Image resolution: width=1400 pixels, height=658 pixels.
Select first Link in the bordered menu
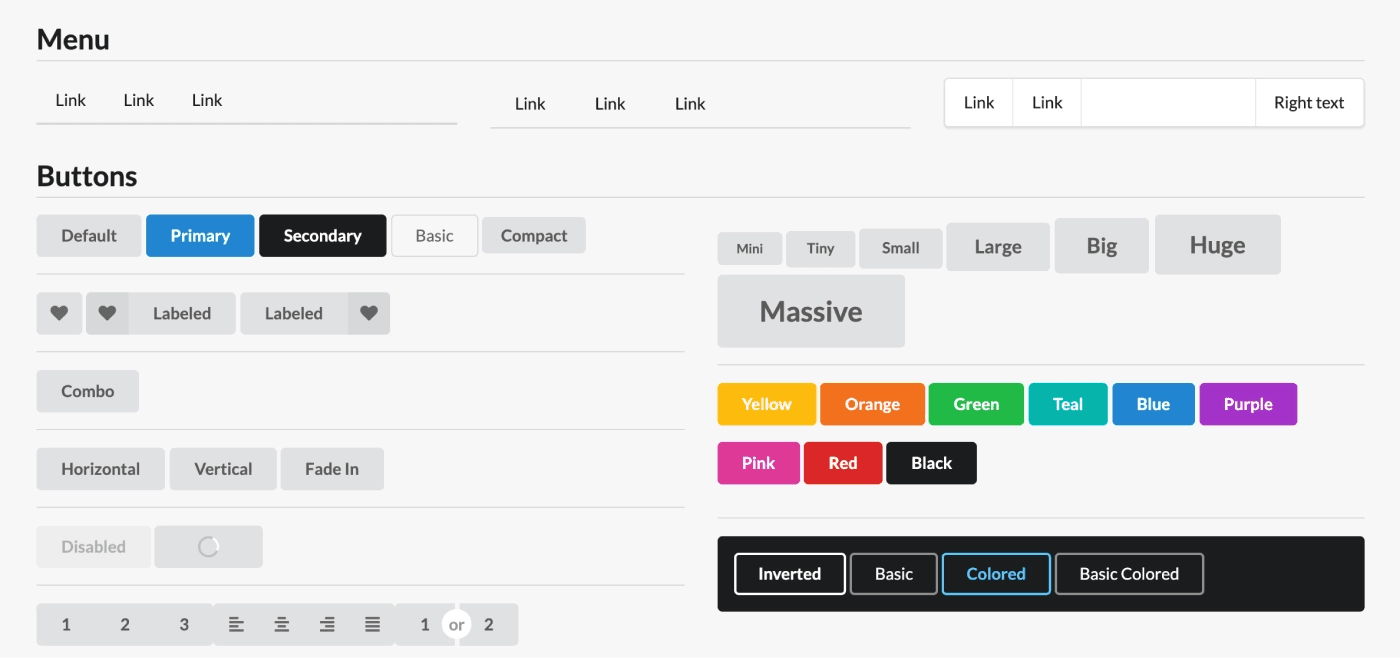(978, 103)
